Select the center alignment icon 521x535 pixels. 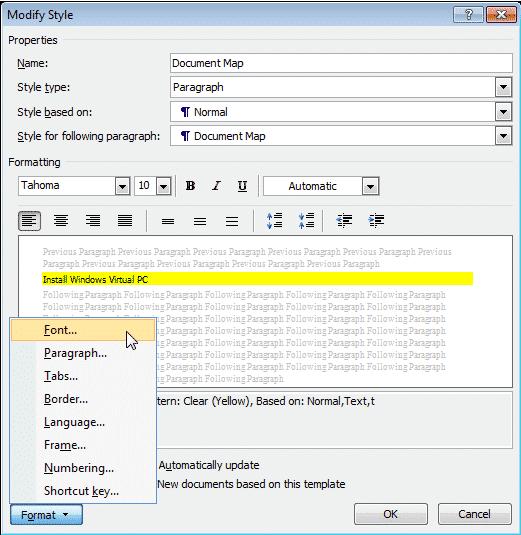pos(61,221)
